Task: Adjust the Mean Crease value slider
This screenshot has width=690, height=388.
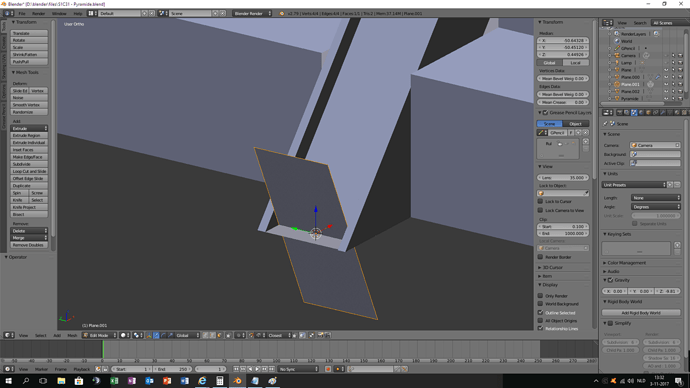Action: pos(563,102)
